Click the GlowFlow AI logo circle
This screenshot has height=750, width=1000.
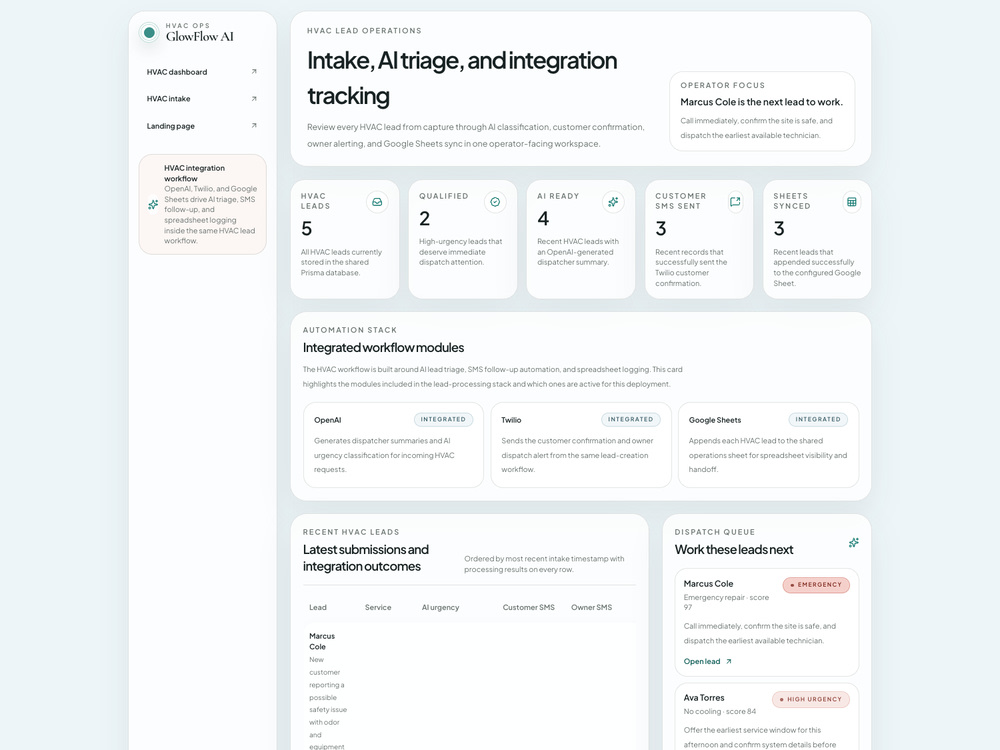coord(149,33)
